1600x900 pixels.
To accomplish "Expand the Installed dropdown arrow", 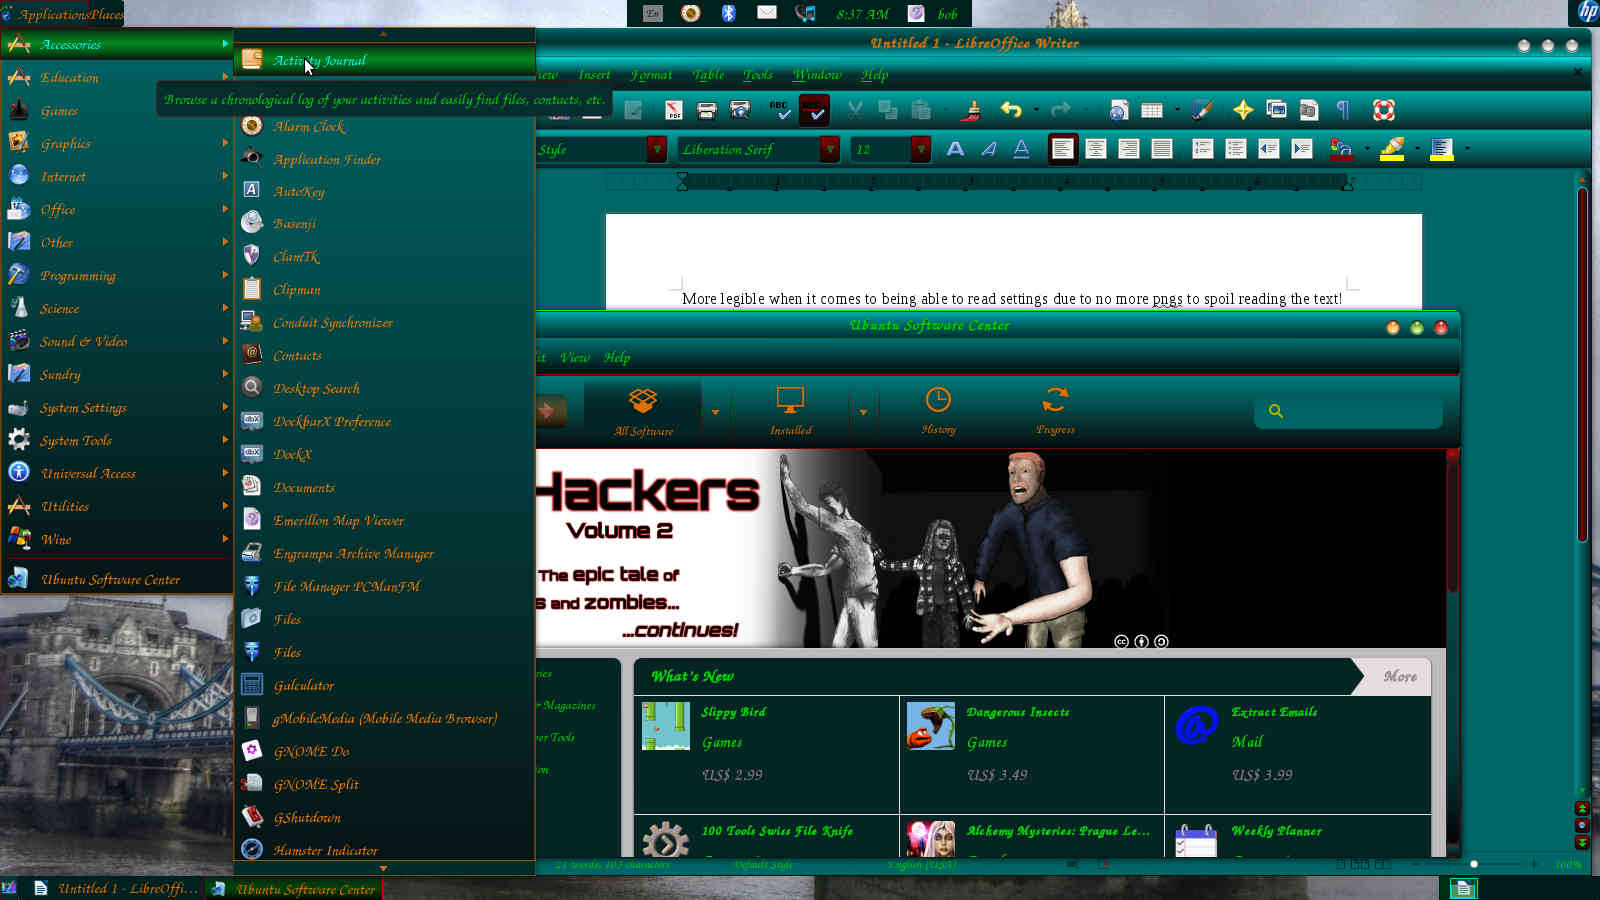I will click(863, 412).
